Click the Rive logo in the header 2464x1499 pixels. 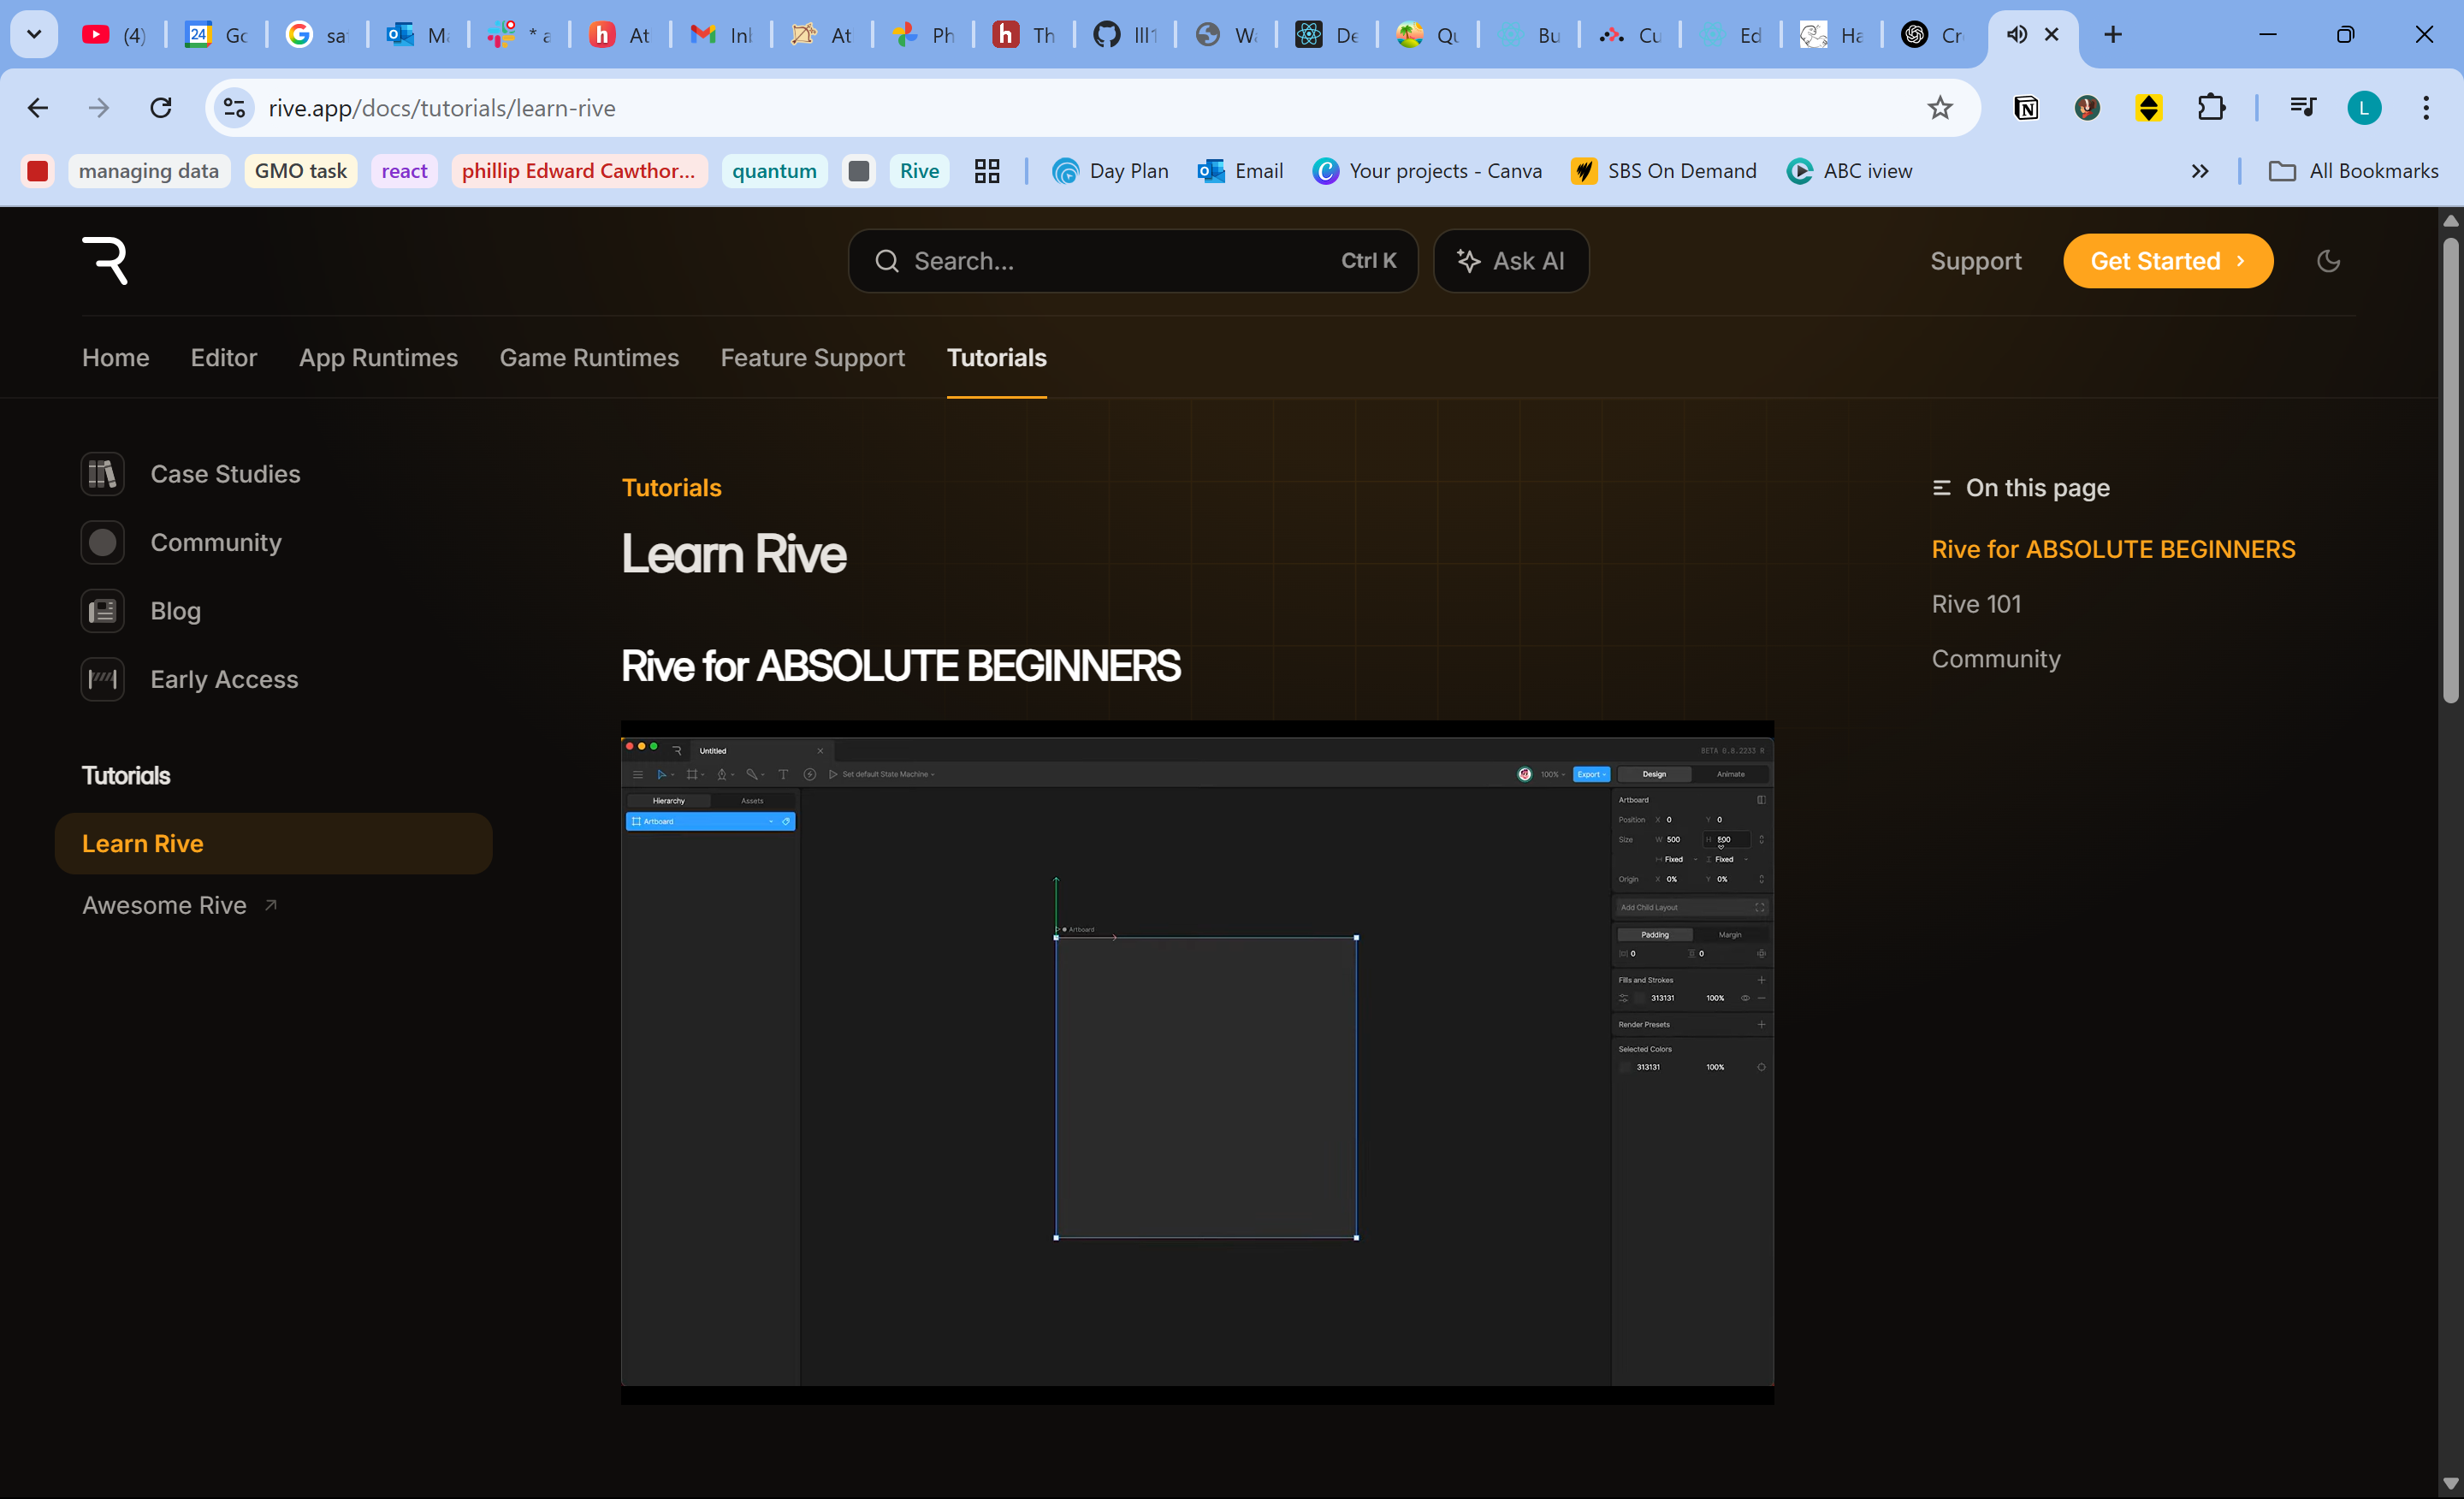(105, 261)
